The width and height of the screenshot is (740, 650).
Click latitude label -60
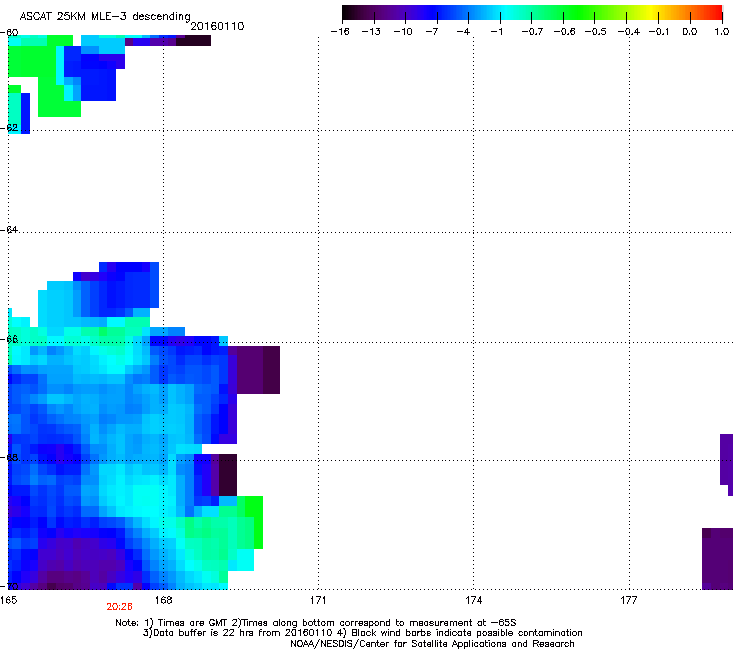coord(9,33)
